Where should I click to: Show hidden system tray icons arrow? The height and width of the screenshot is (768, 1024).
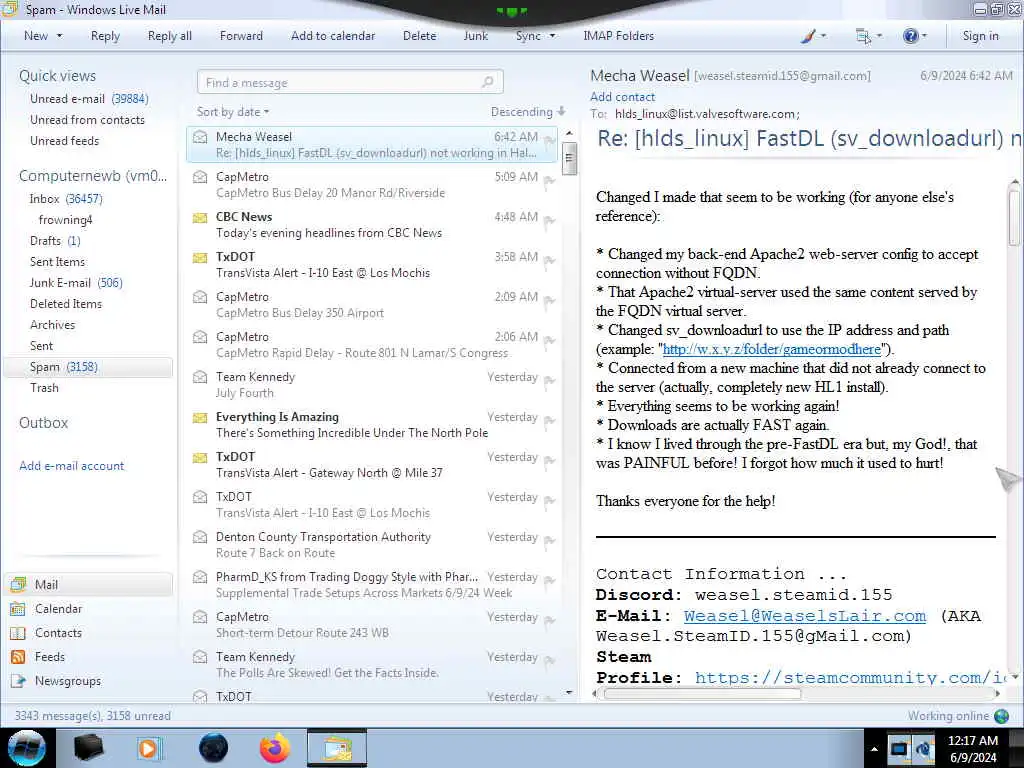(x=874, y=749)
